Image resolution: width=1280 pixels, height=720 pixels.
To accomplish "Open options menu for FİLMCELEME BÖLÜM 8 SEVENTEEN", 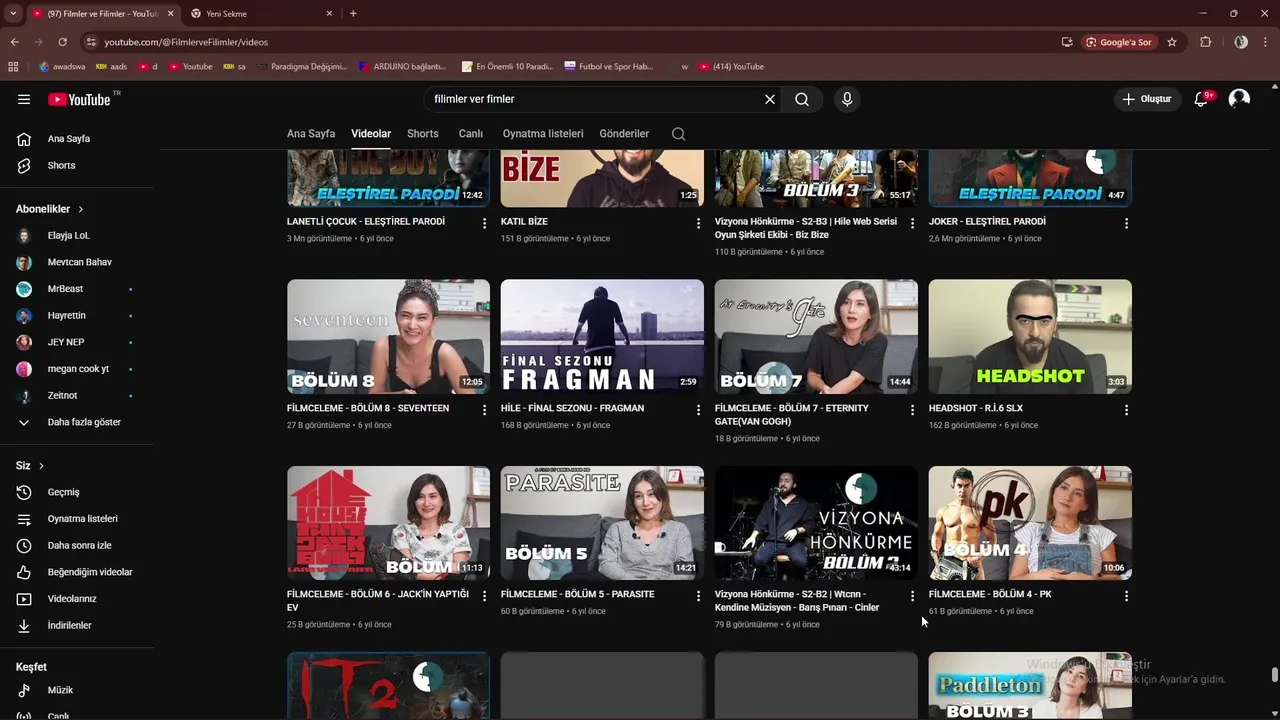I will coord(484,410).
